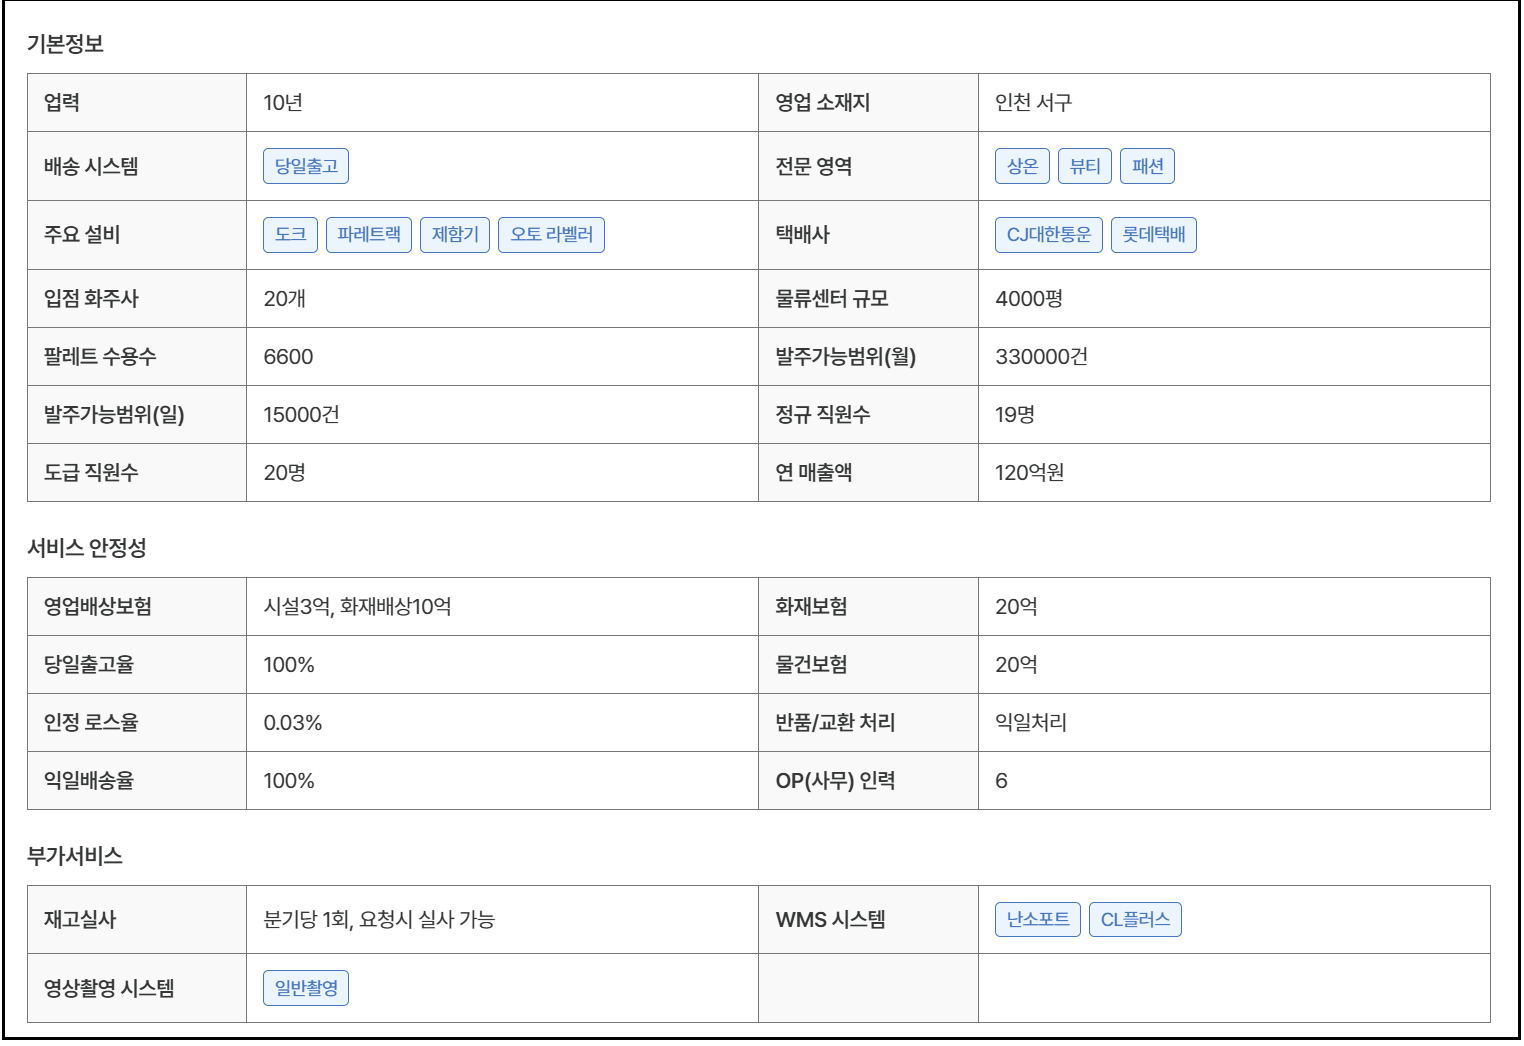Select the 패션 tag
The width and height of the screenshot is (1524, 1046).
click(1147, 166)
